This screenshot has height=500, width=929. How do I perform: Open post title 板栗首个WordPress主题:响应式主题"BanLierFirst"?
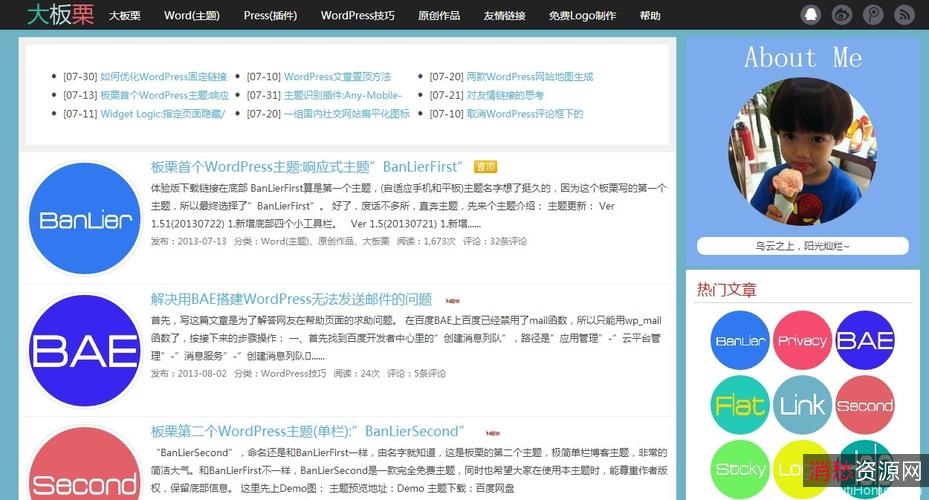click(x=306, y=167)
